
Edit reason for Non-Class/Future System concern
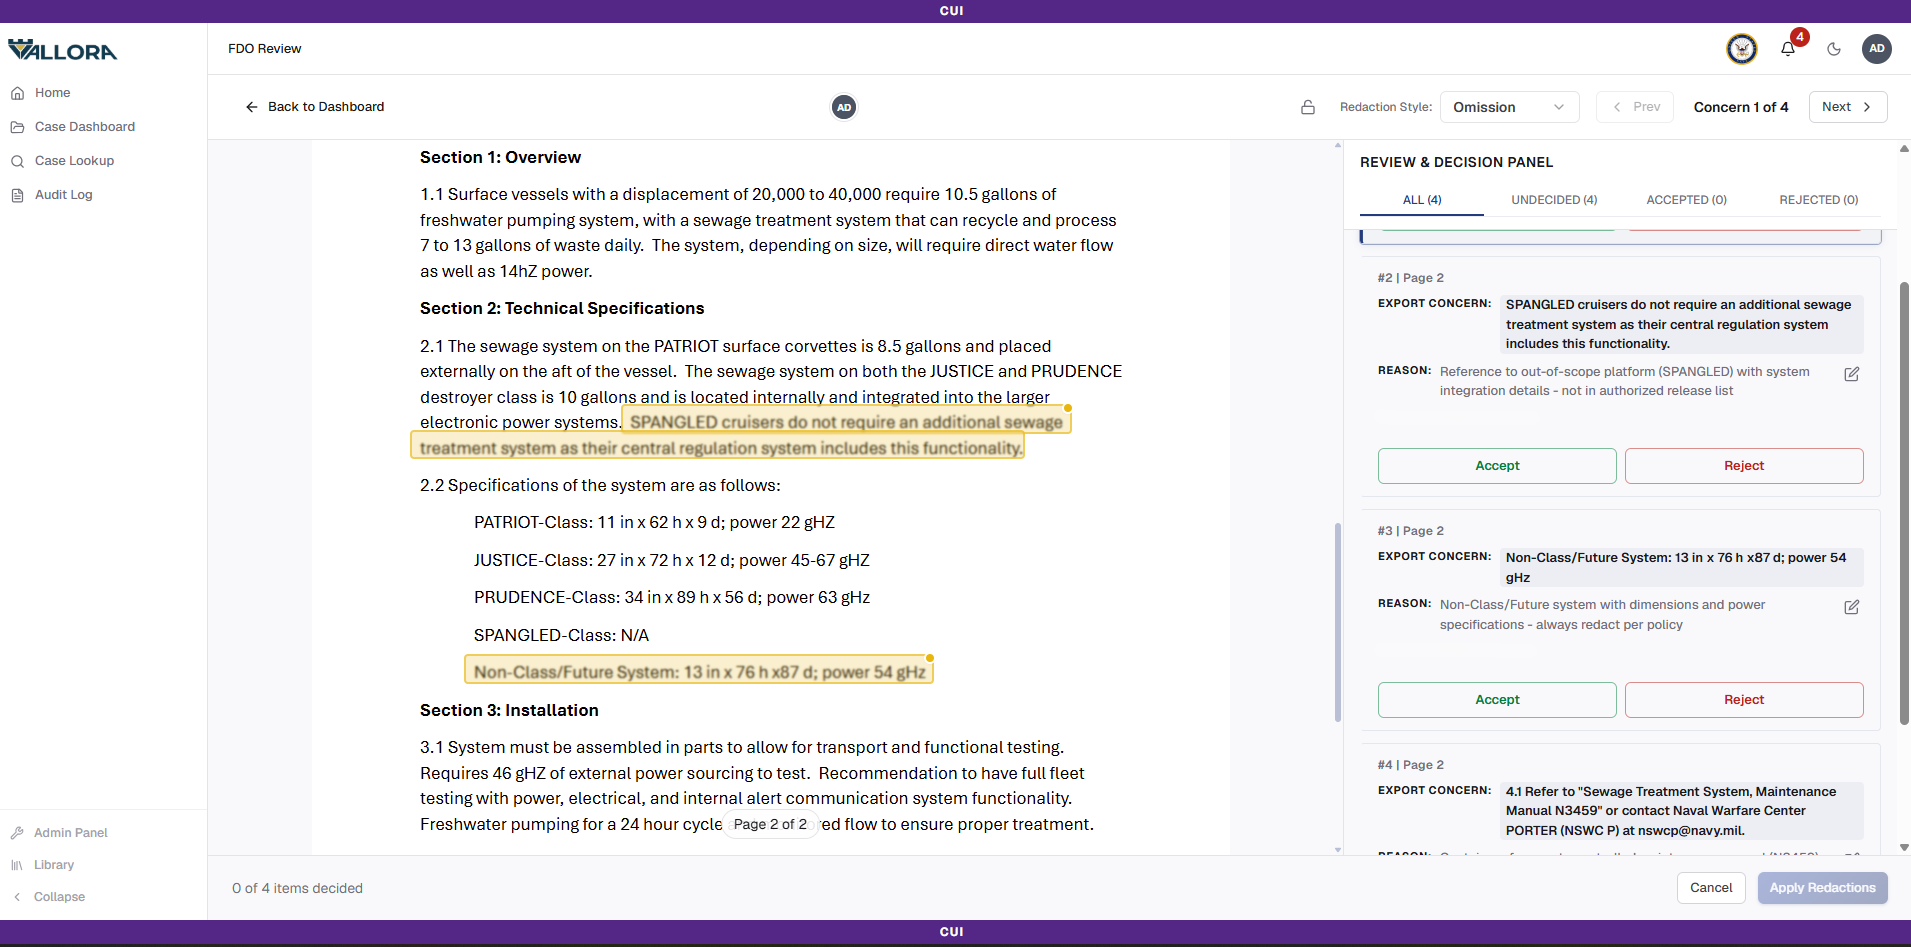click(1852, 607)
